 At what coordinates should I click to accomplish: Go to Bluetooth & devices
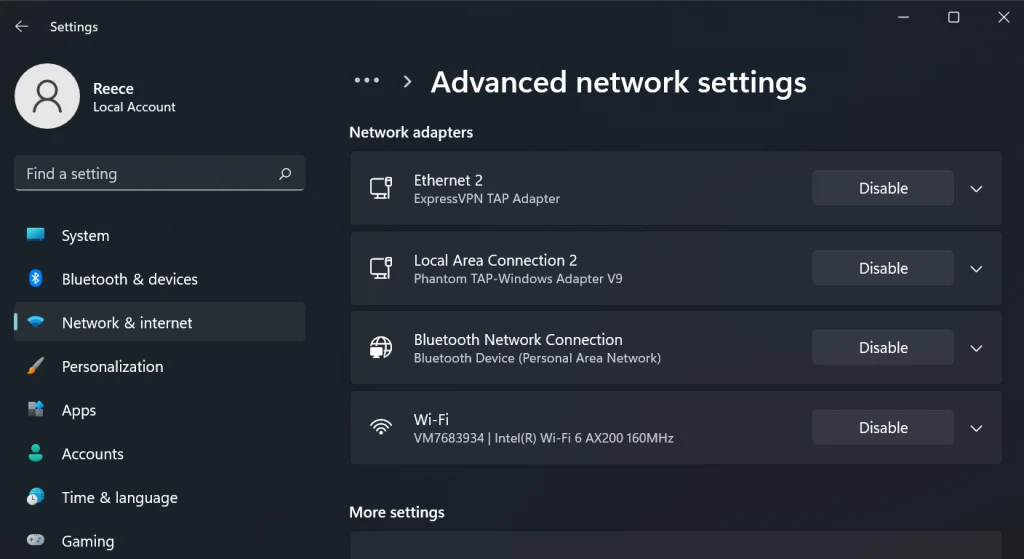[129, 279]
